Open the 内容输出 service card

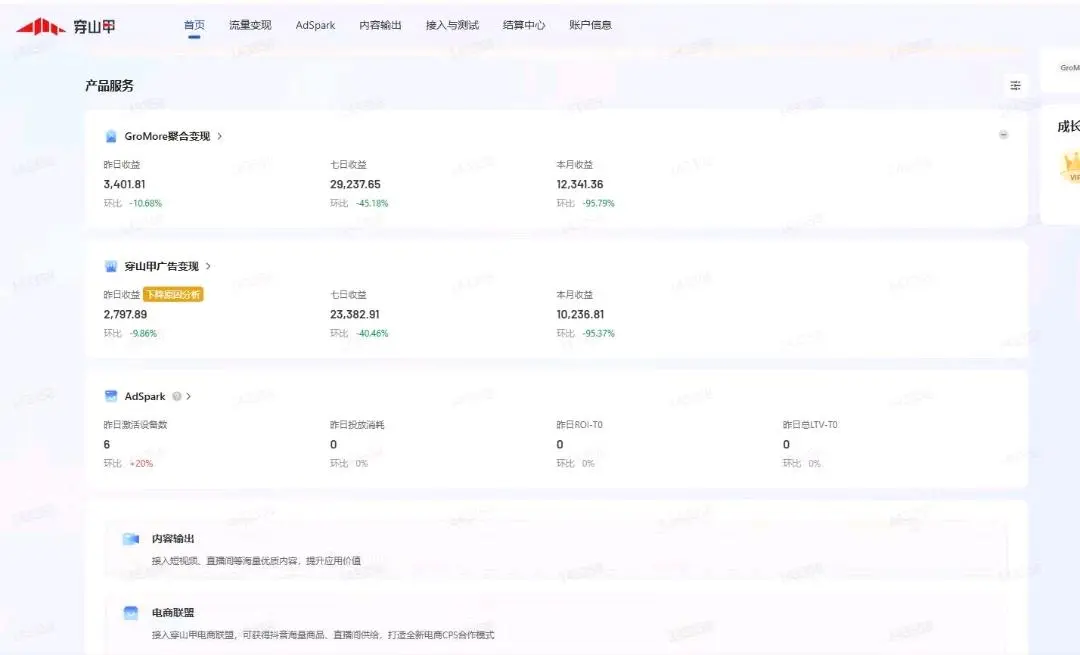point(555,549)
